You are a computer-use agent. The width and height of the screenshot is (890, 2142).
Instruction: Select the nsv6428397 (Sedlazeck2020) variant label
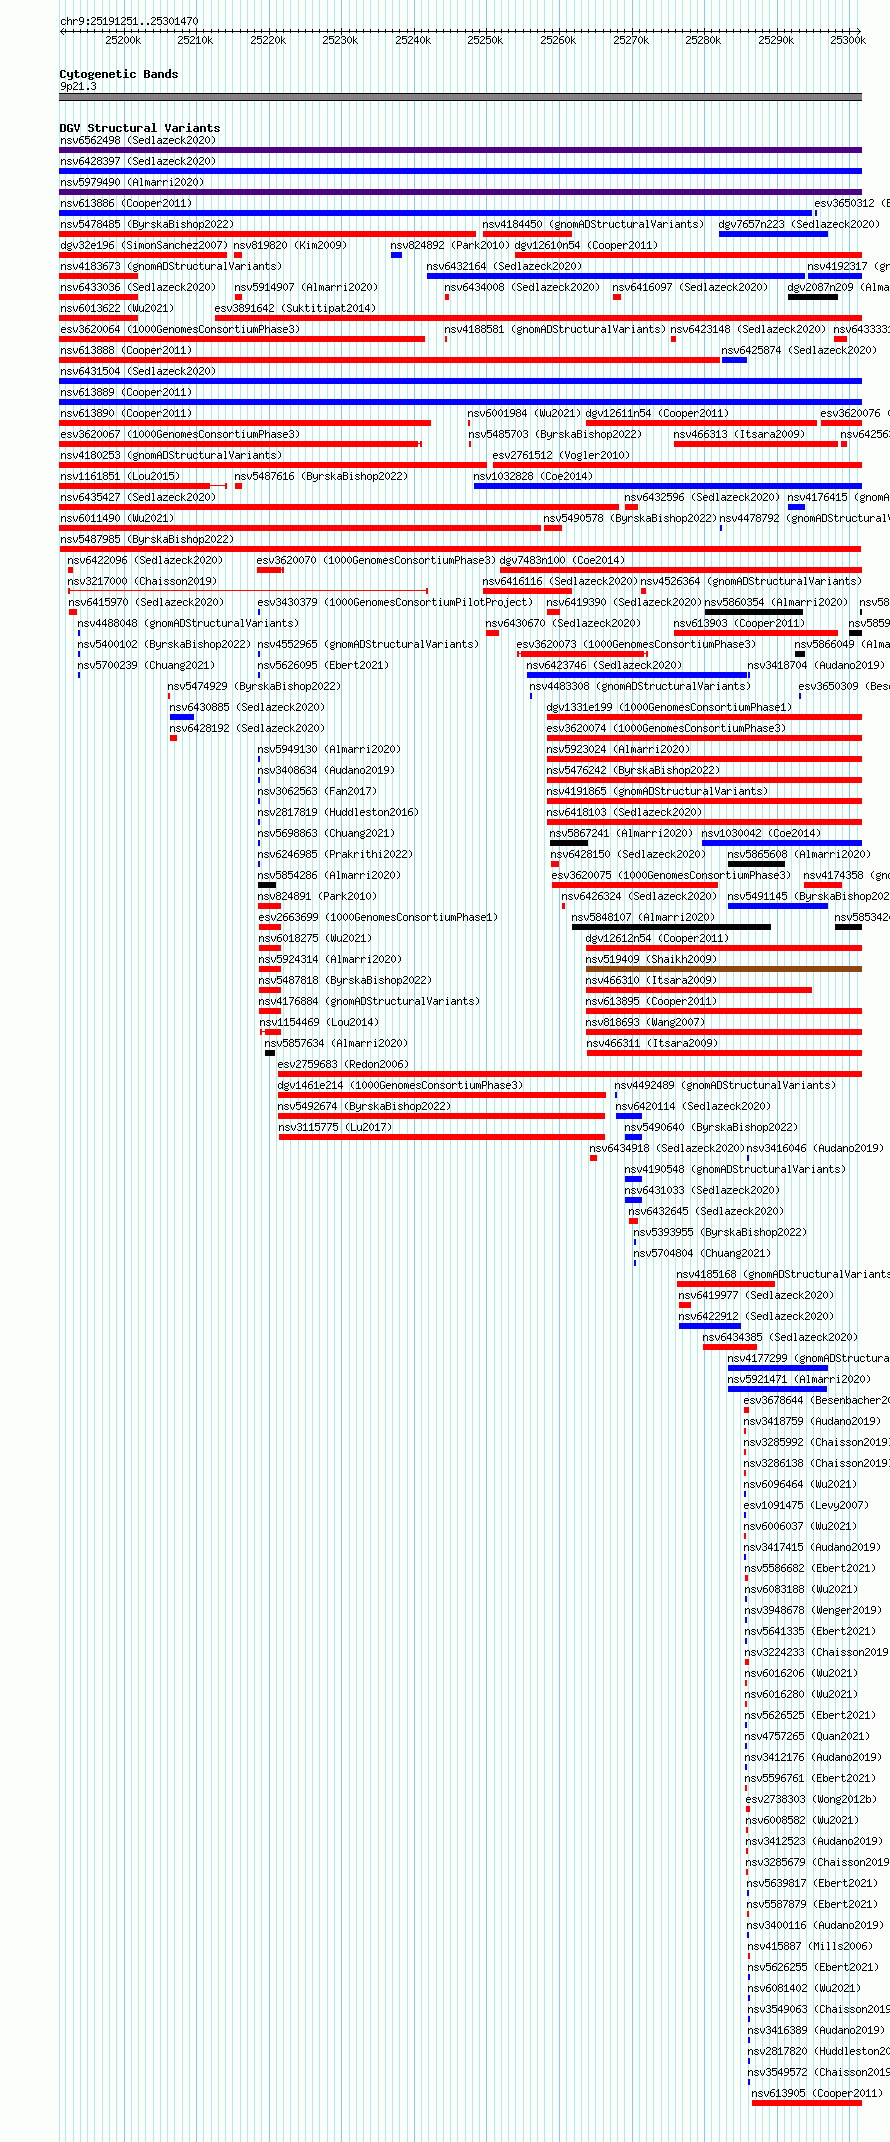(x=137, y=161)
